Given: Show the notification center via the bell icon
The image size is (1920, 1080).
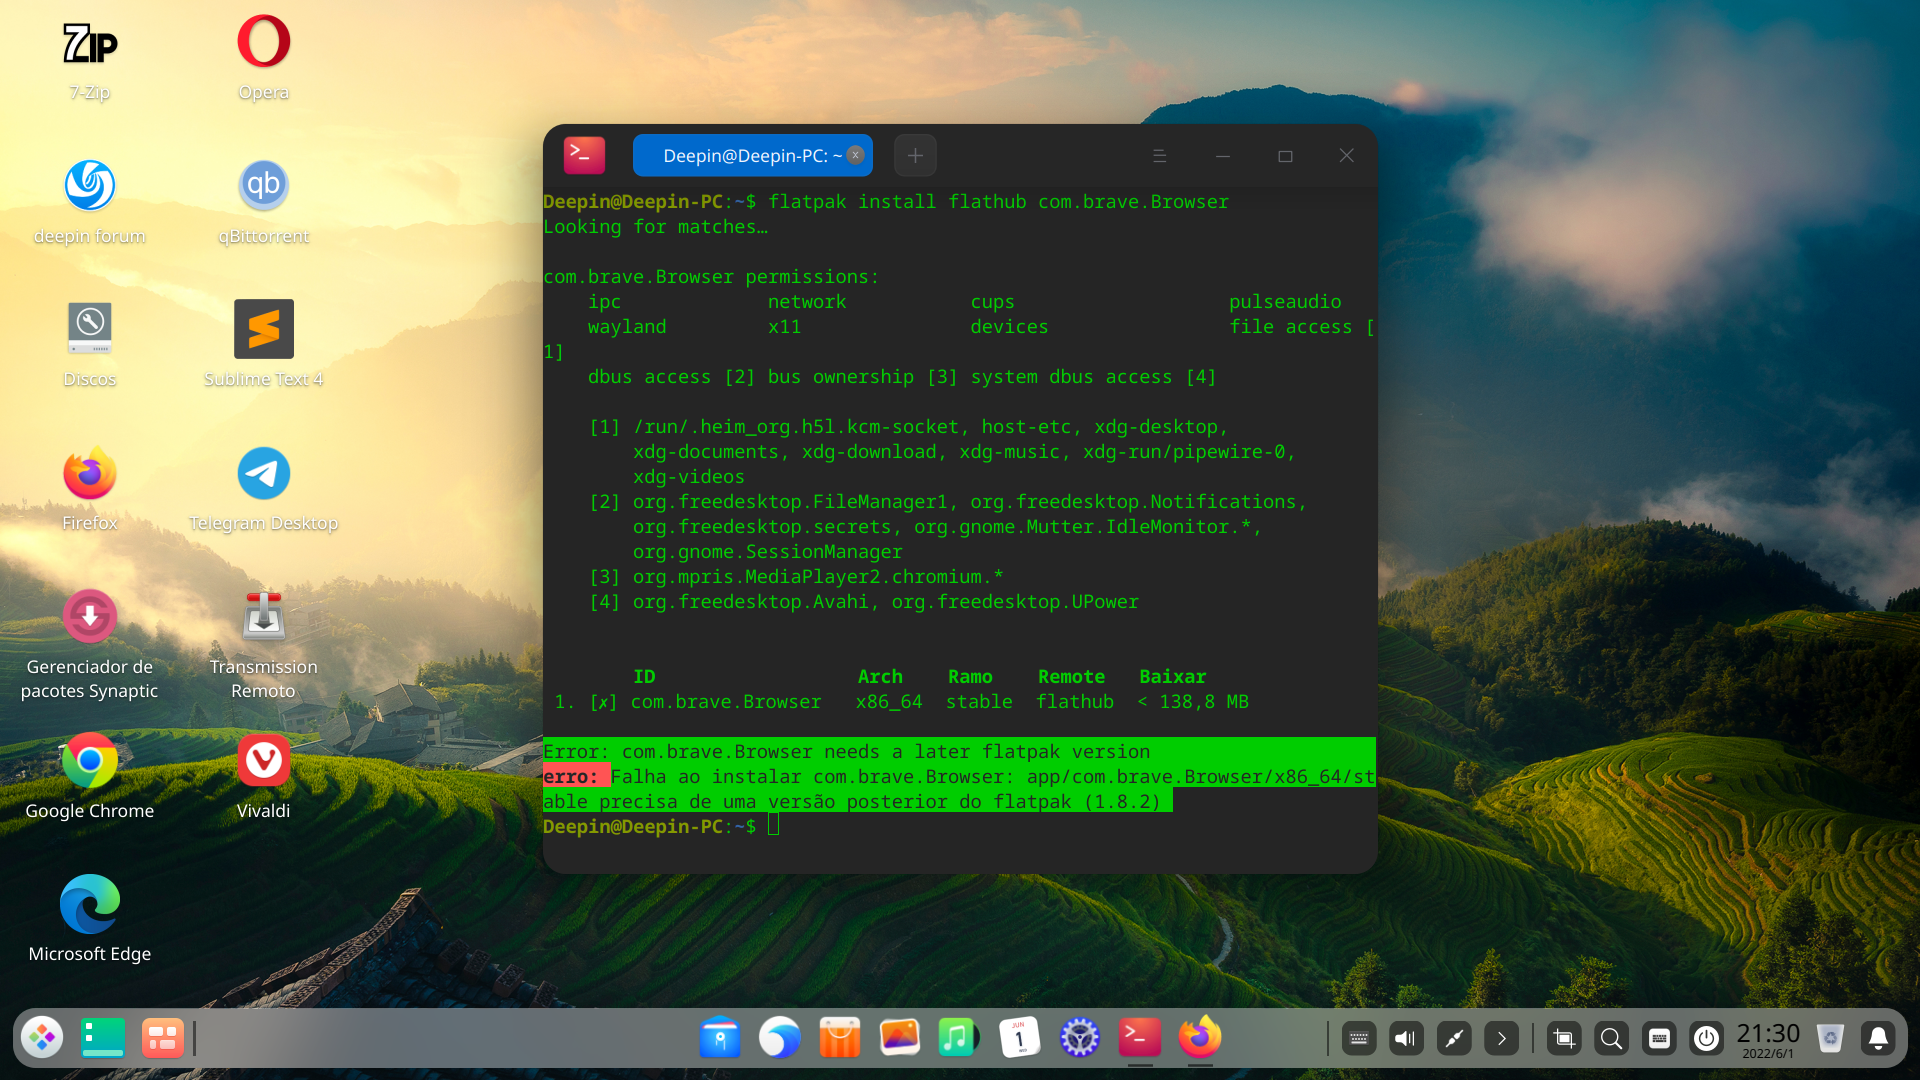Looking at the screenshot, I should [1879, 1038].
